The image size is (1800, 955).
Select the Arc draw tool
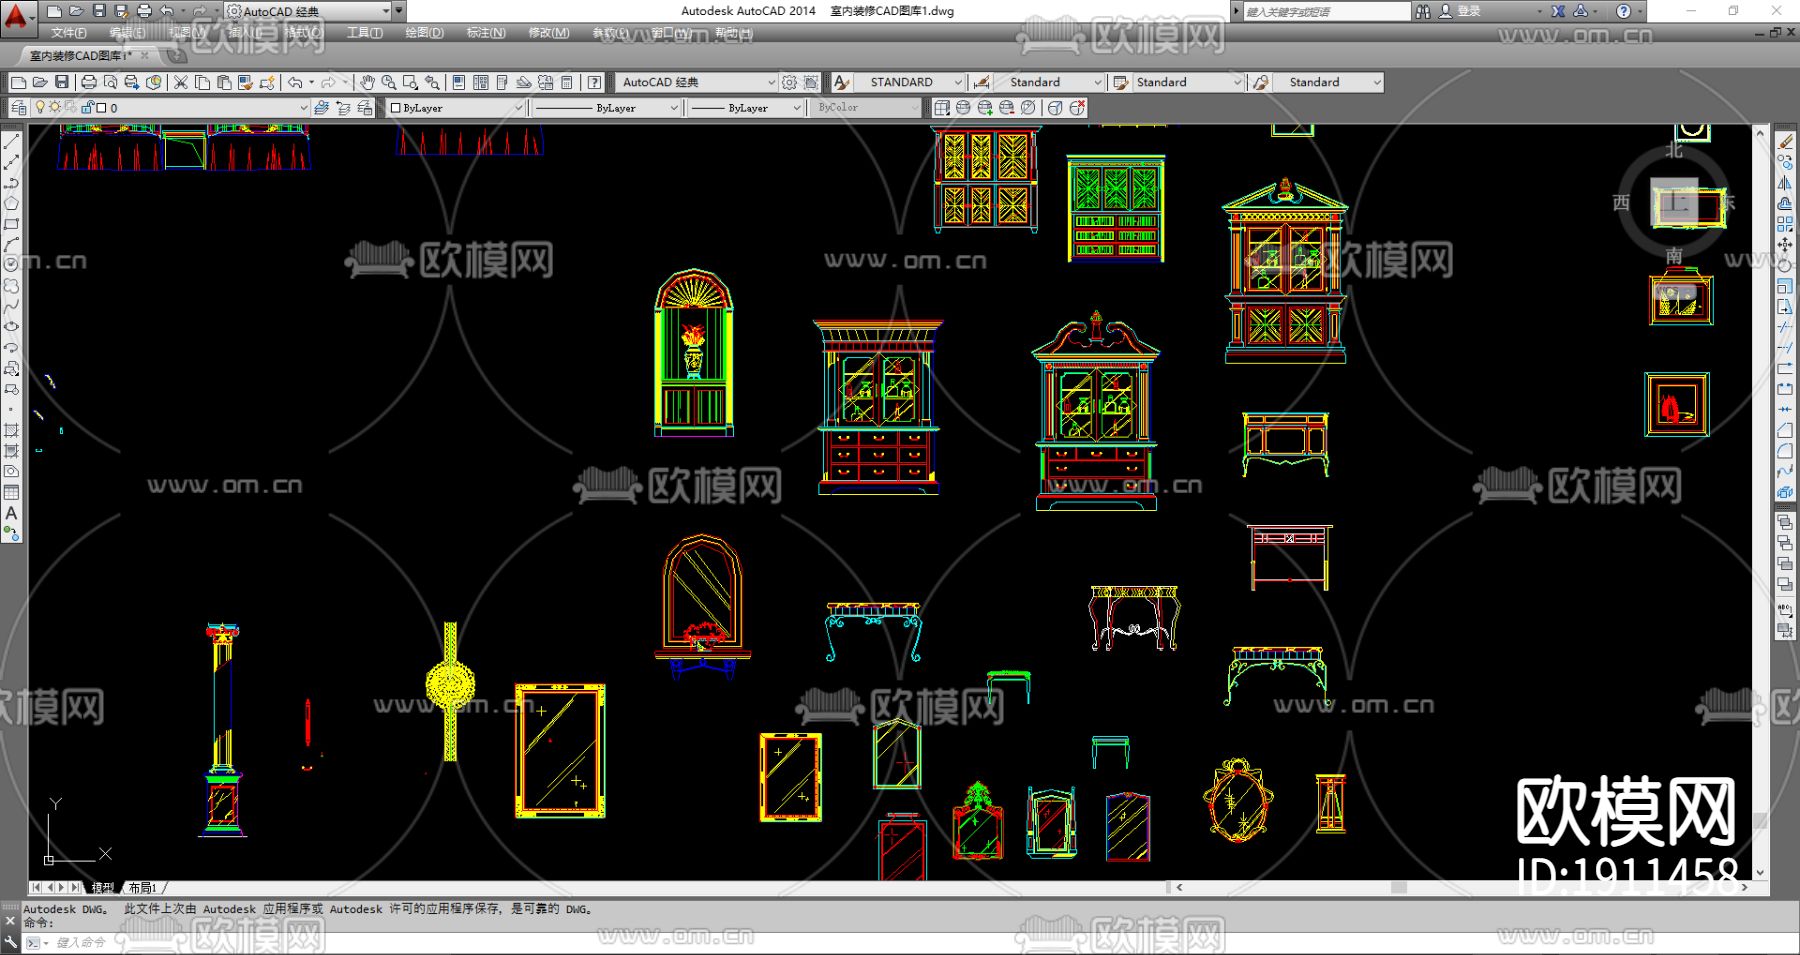12,244
